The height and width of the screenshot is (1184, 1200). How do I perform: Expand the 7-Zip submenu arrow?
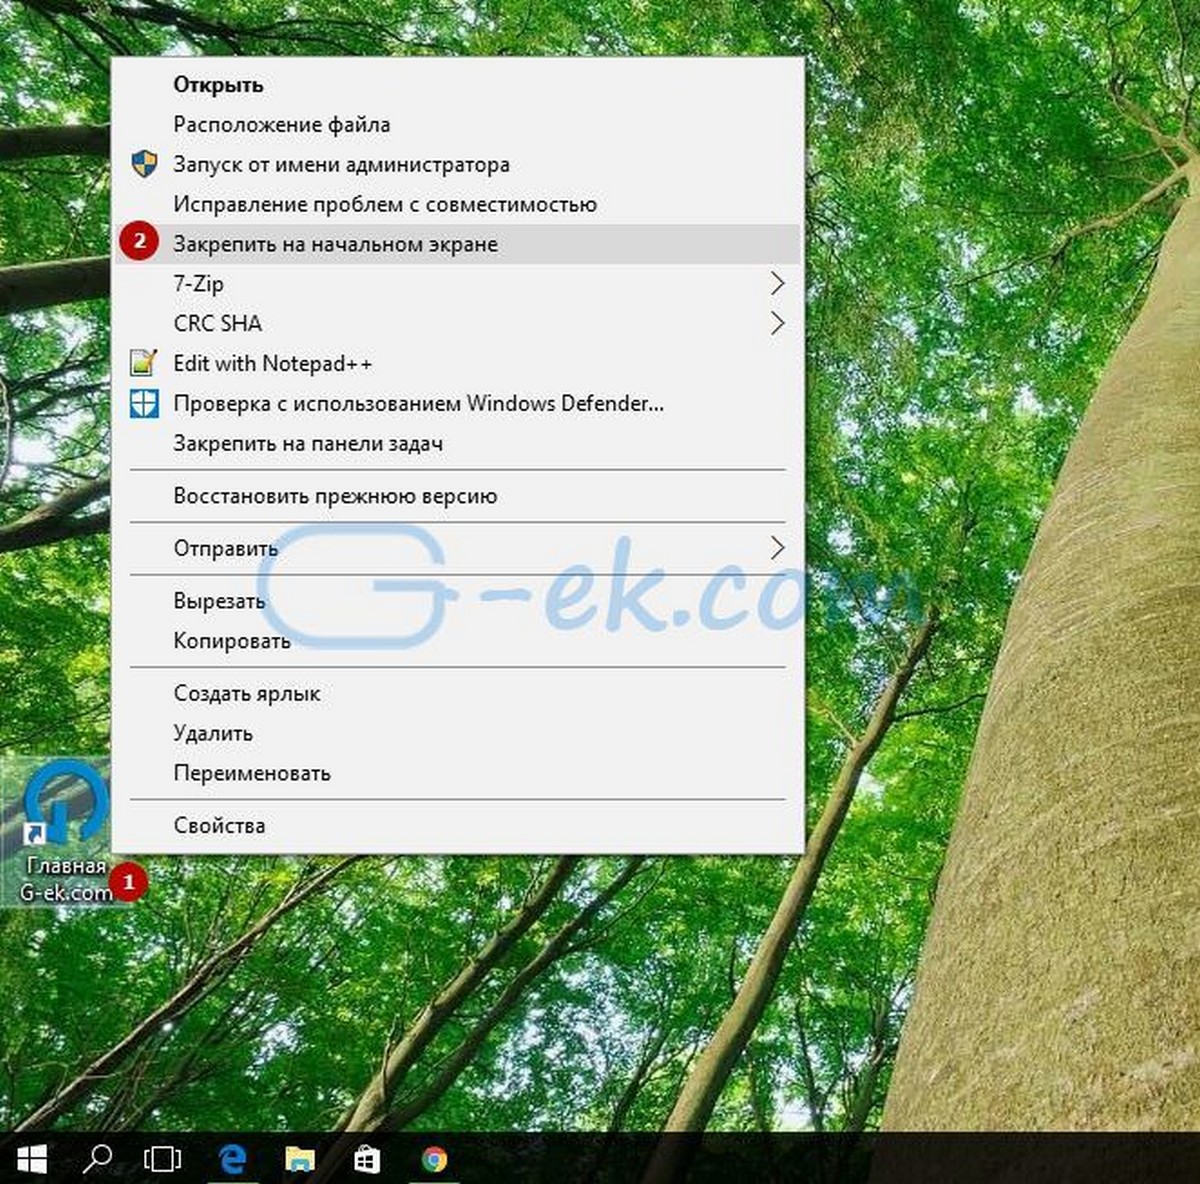(777, 284)
